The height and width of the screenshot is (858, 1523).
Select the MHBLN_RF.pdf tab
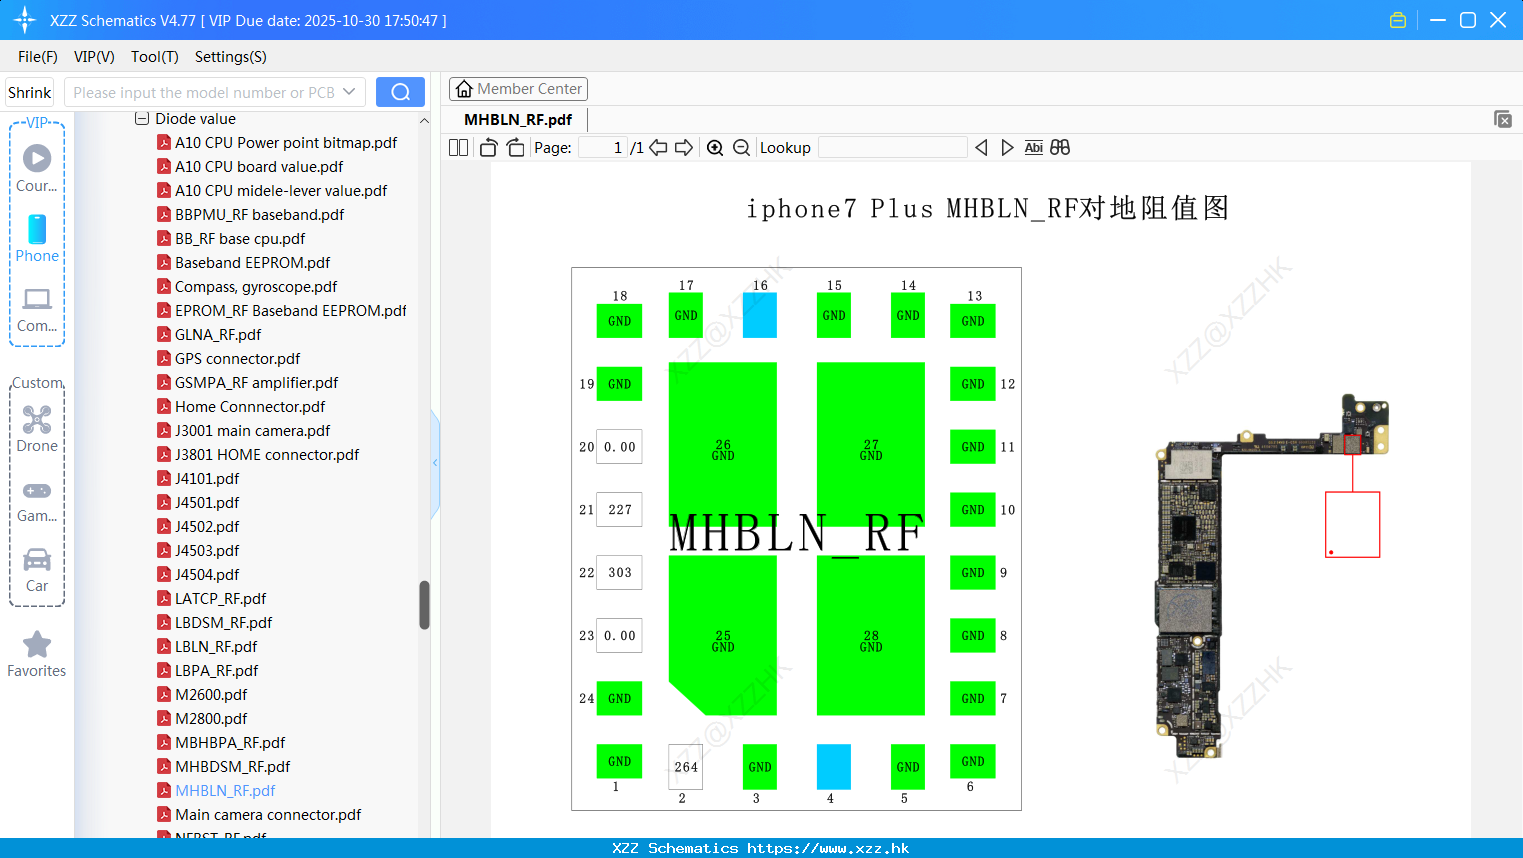pos(518,120)
